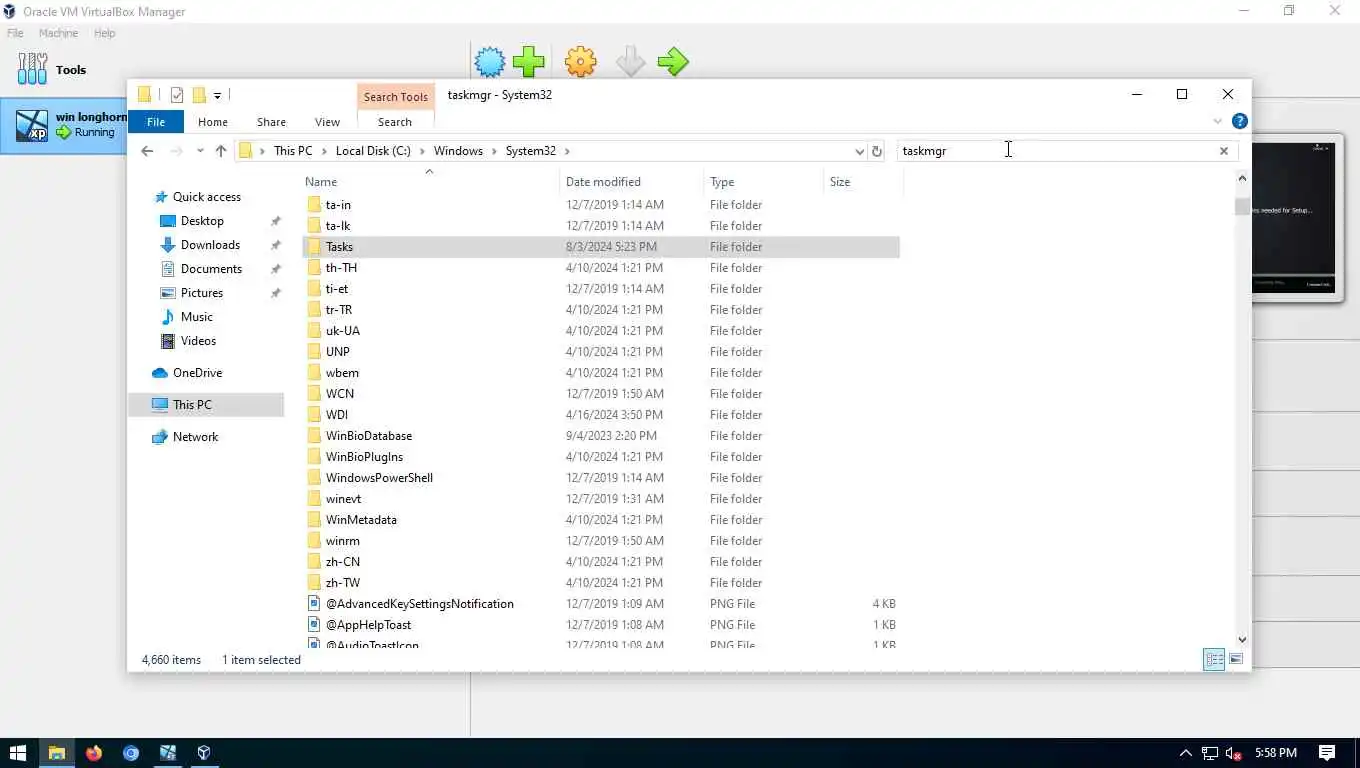Expand the ribbon with the chevron

(x=1217, y=121)
